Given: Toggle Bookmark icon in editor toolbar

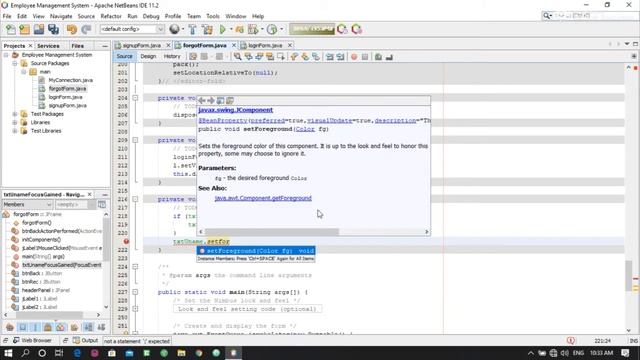Looking at the screenshot, I should click(x=316, y=57).
